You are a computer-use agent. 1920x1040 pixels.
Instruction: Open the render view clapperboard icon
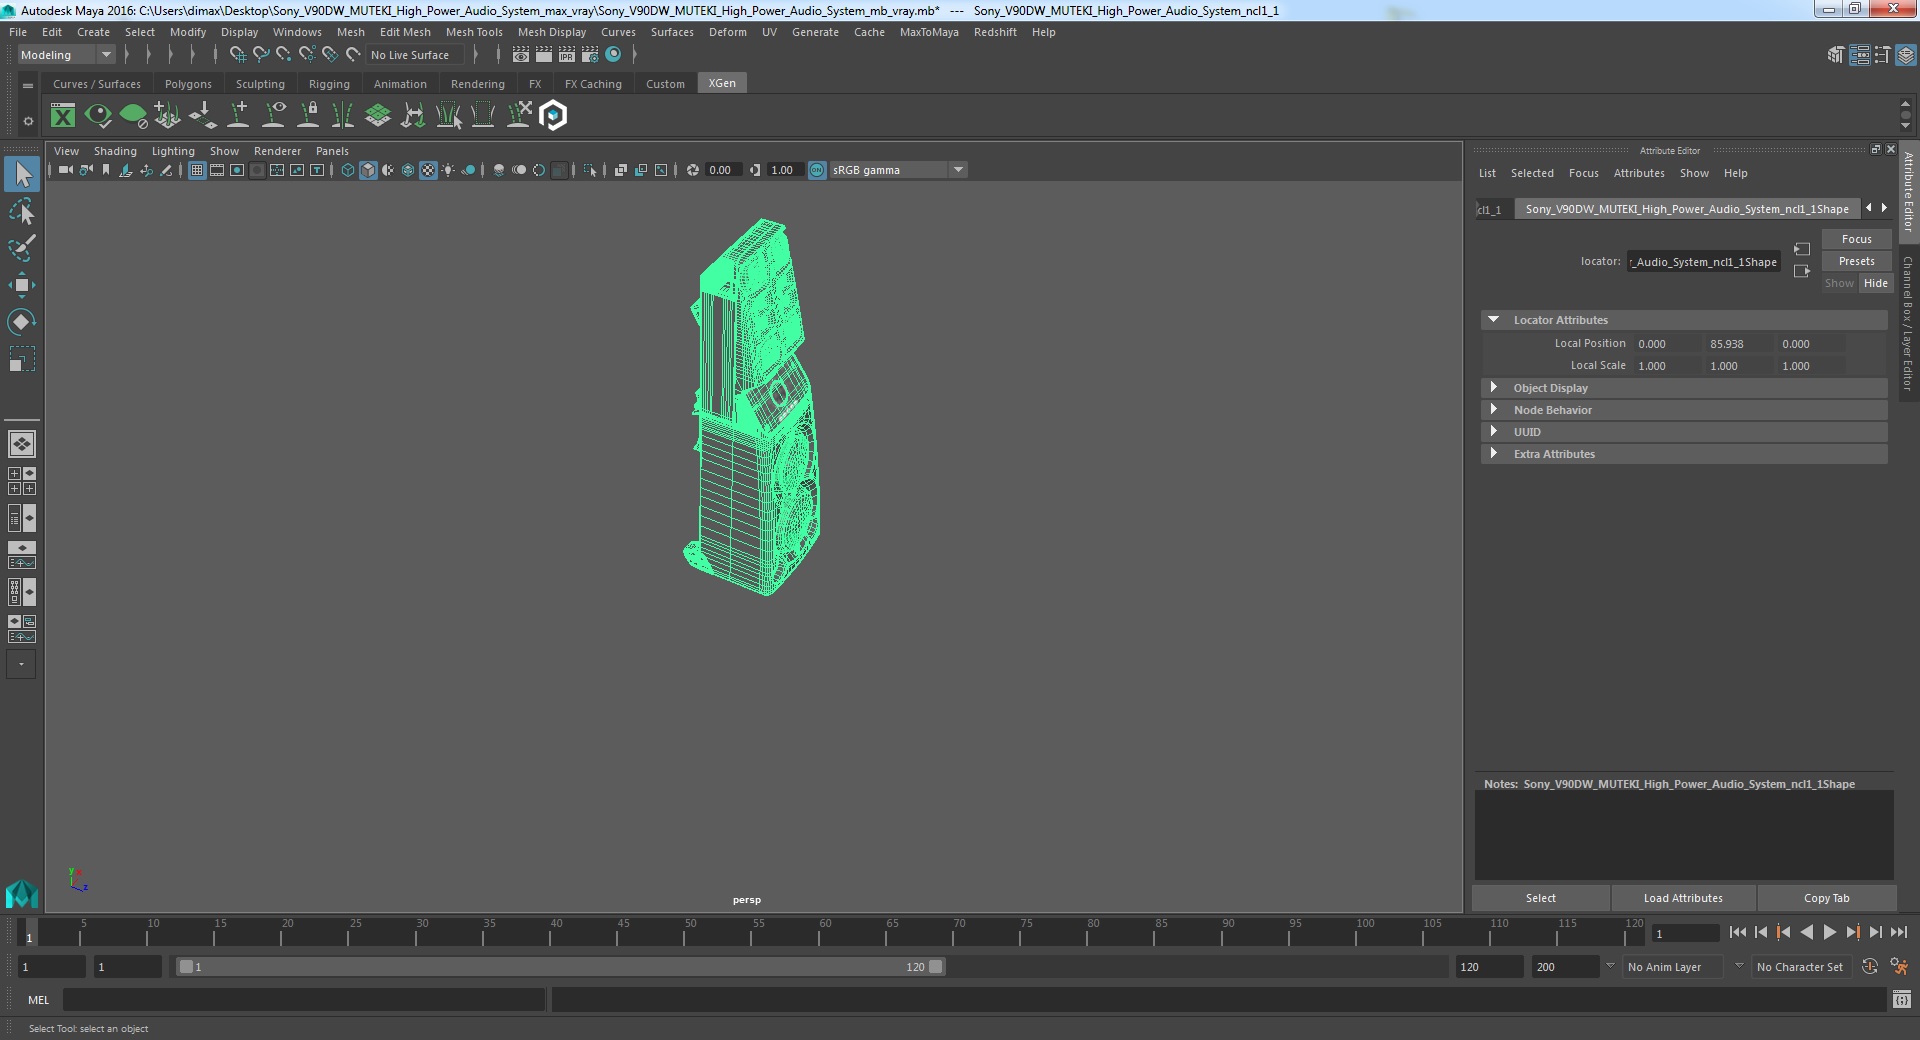(x=521, y=55)
